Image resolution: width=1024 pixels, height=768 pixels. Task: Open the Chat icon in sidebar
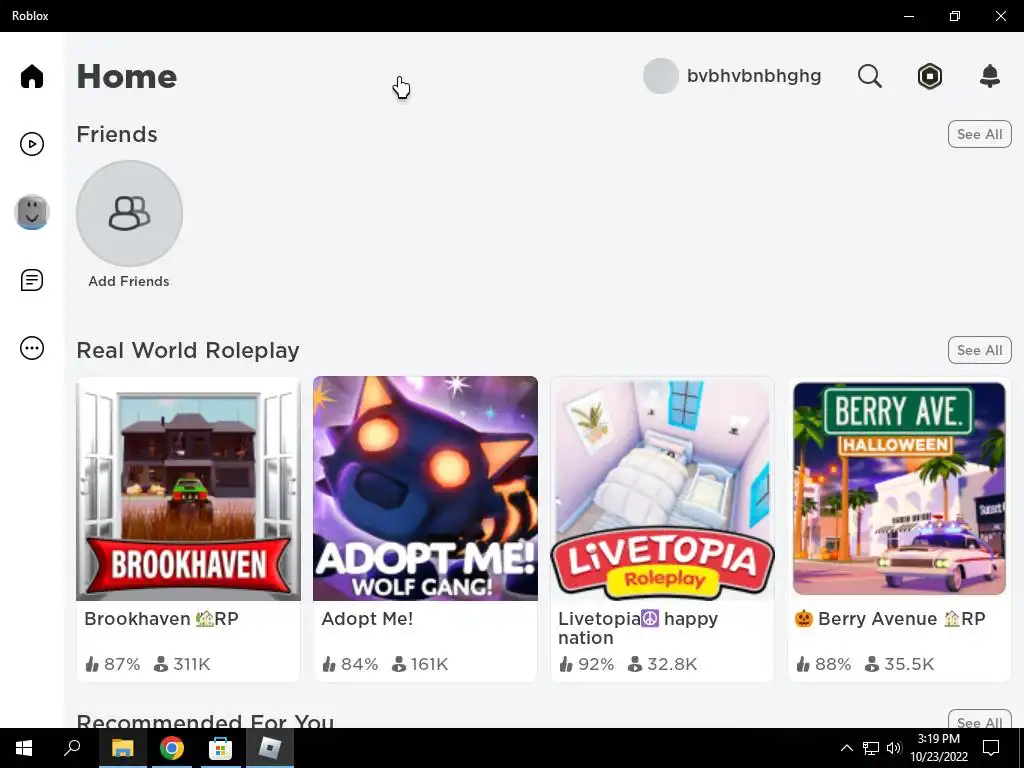[31, 280]
